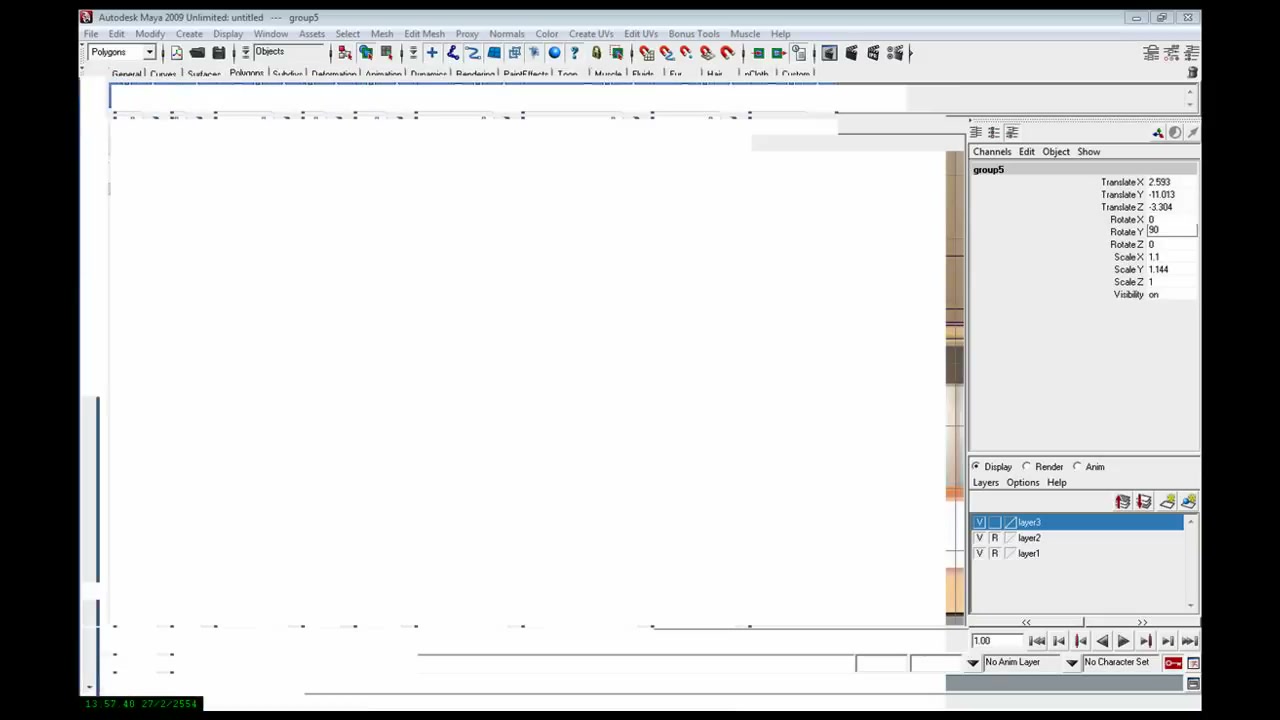
Task: Click the Move Layer Up icon
Action: pos(1123,502)
